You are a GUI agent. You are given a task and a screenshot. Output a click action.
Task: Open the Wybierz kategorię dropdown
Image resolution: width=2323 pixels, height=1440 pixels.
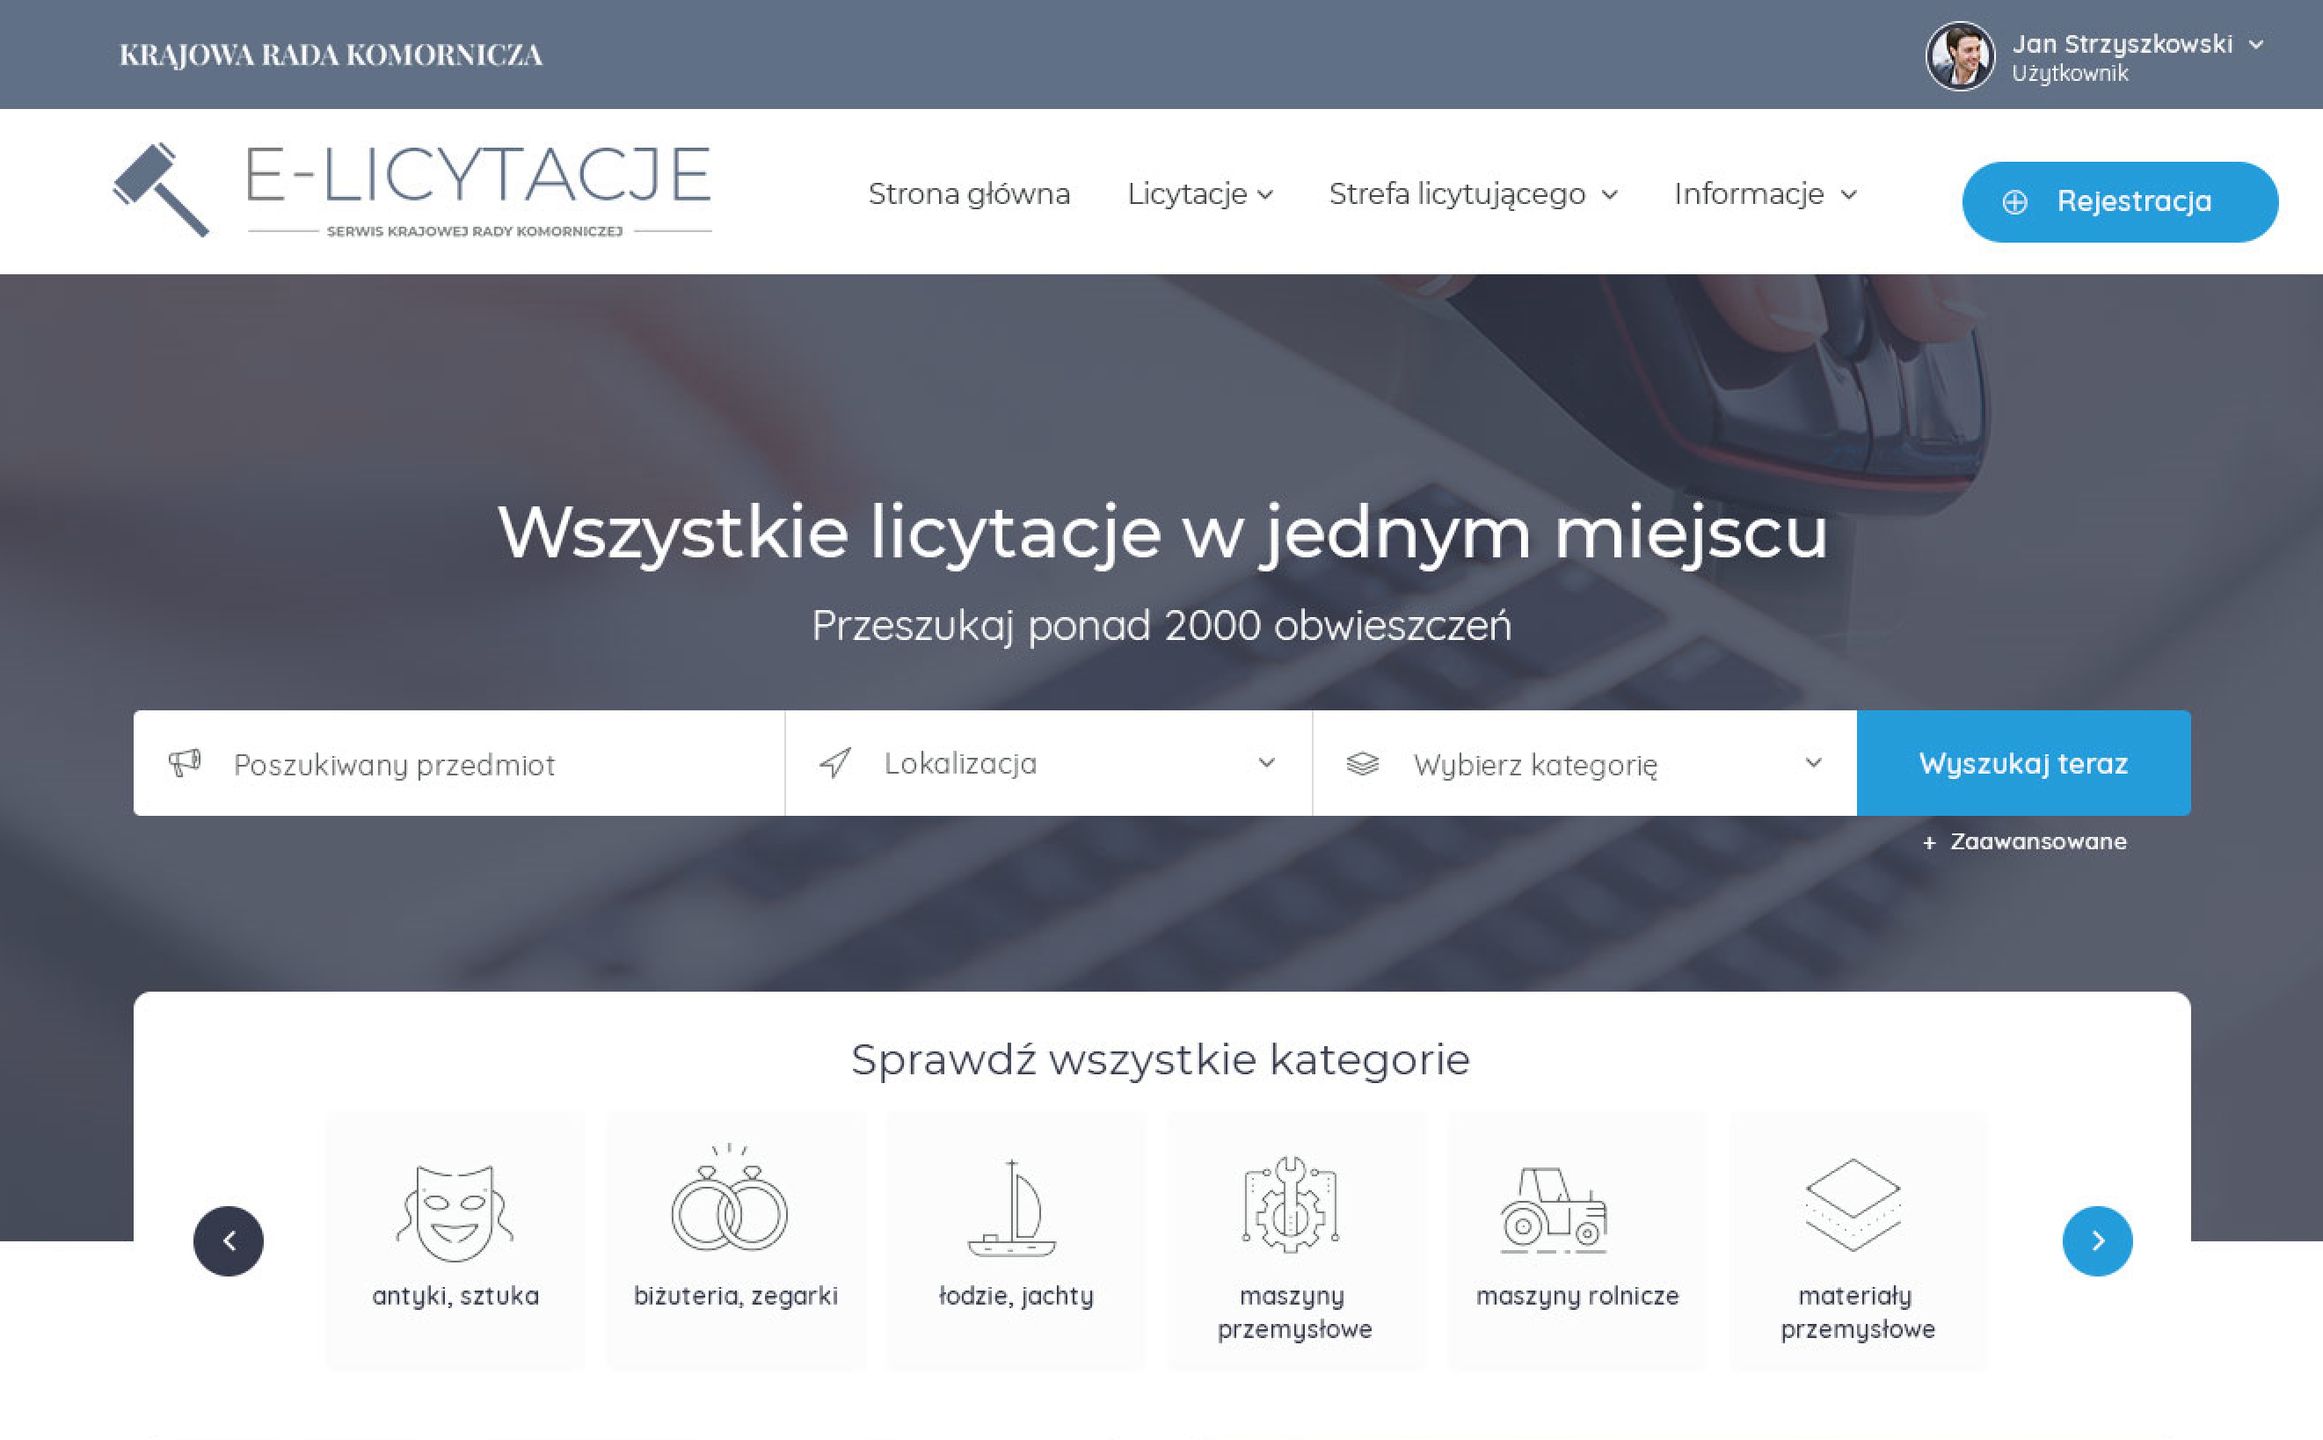(1584, 764)
